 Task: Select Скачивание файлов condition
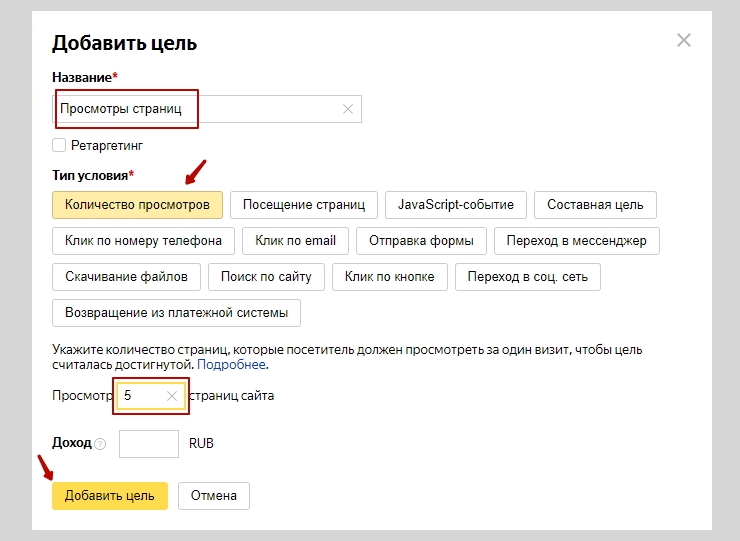click(126, 277)
